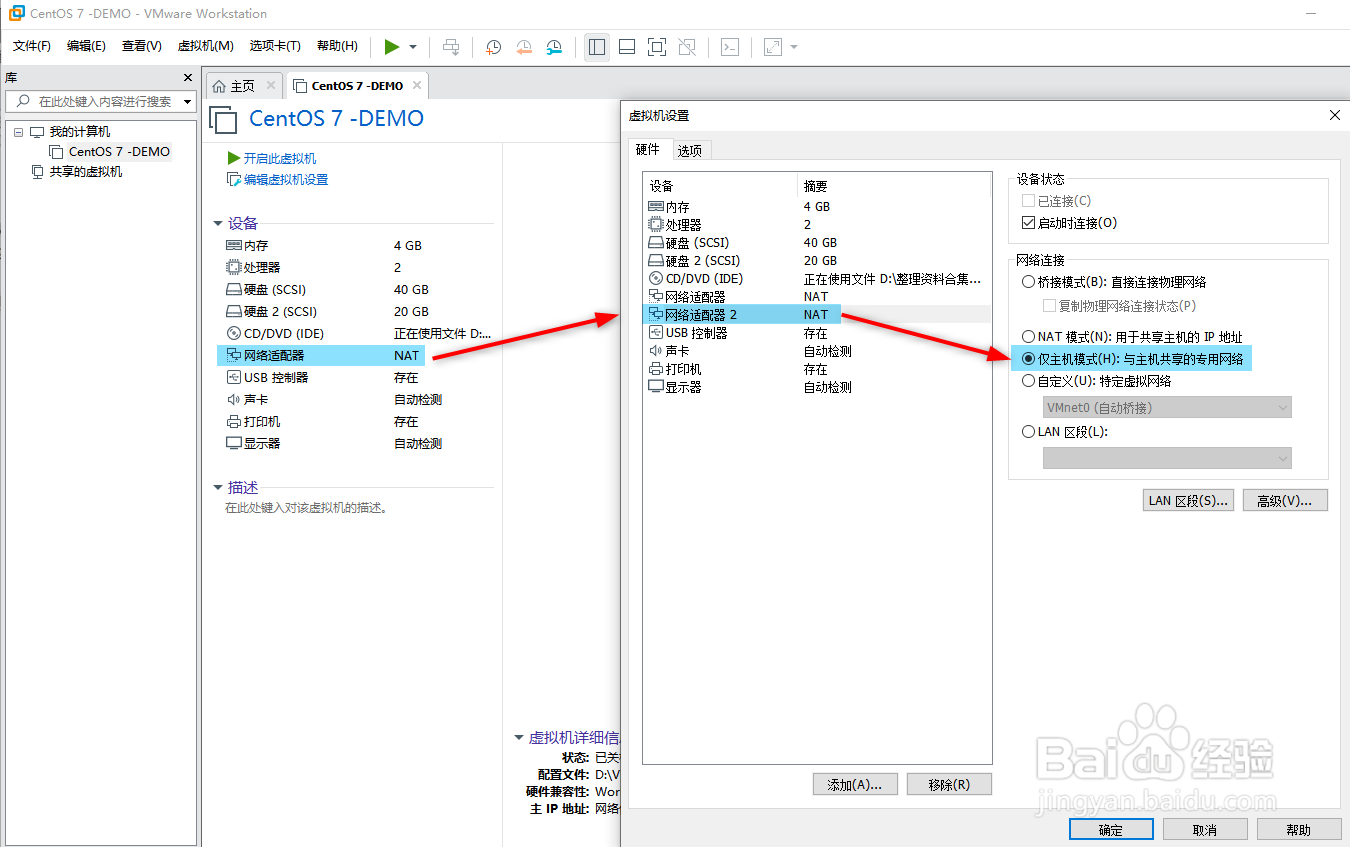Open stretch display dropdown arrow
The width and height of the screenshot is (1350, 847).
click(794, 47)
